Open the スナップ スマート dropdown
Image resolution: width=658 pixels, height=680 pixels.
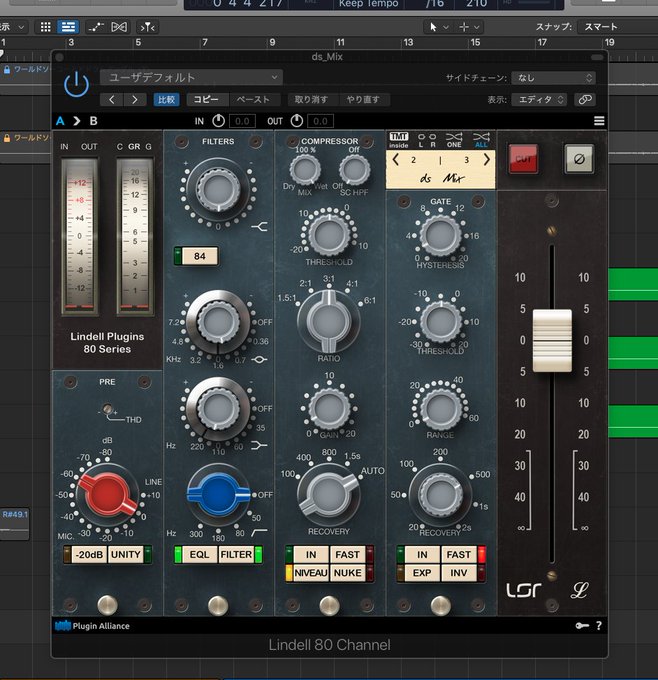click(616, 27)
